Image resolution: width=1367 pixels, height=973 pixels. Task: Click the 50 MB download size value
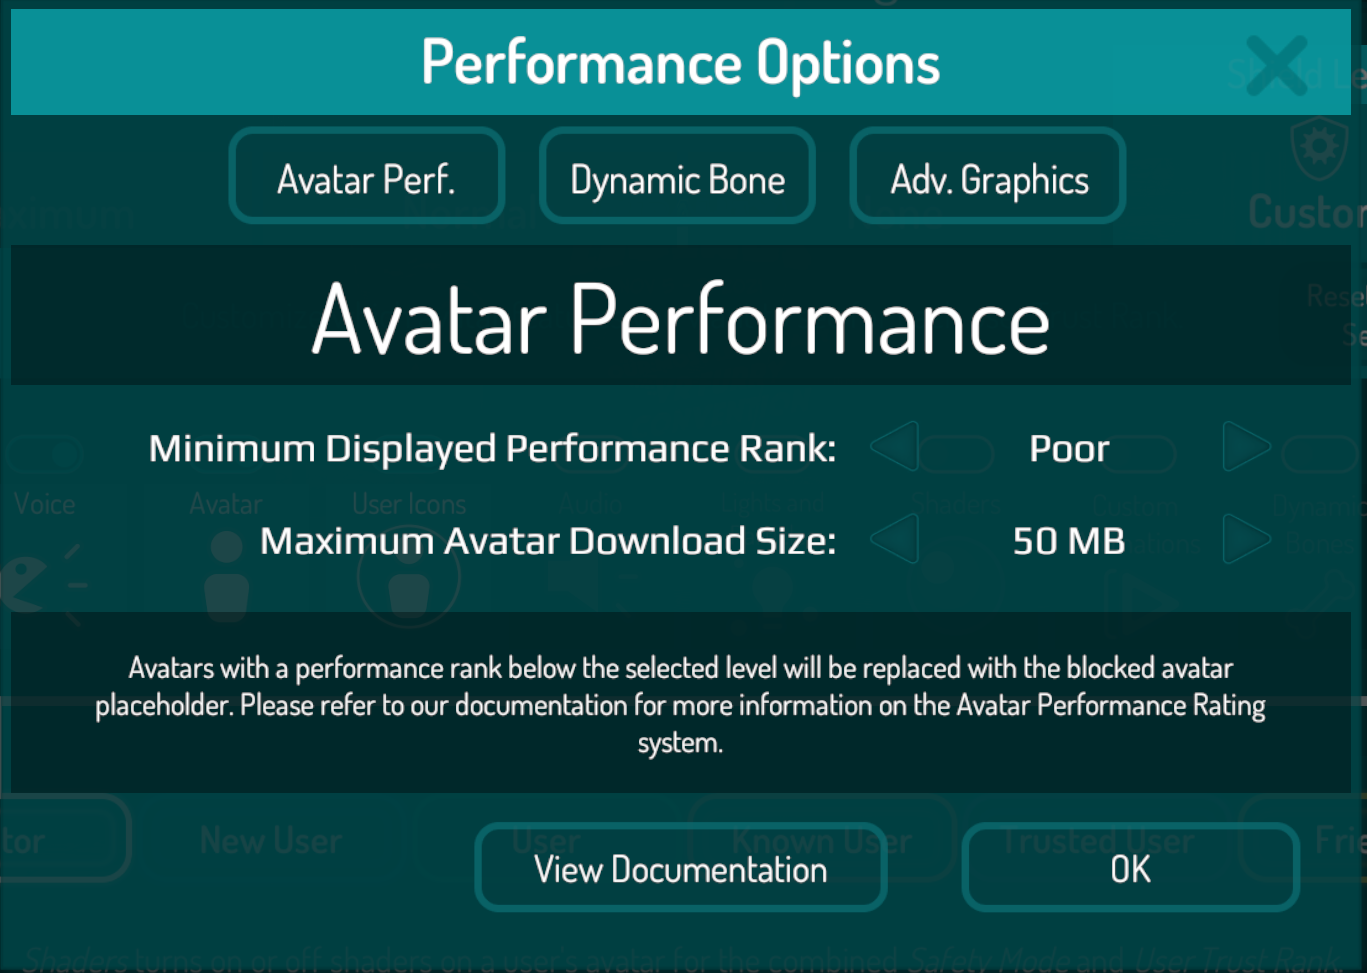pyautogui.click(x=1069, y=541)
